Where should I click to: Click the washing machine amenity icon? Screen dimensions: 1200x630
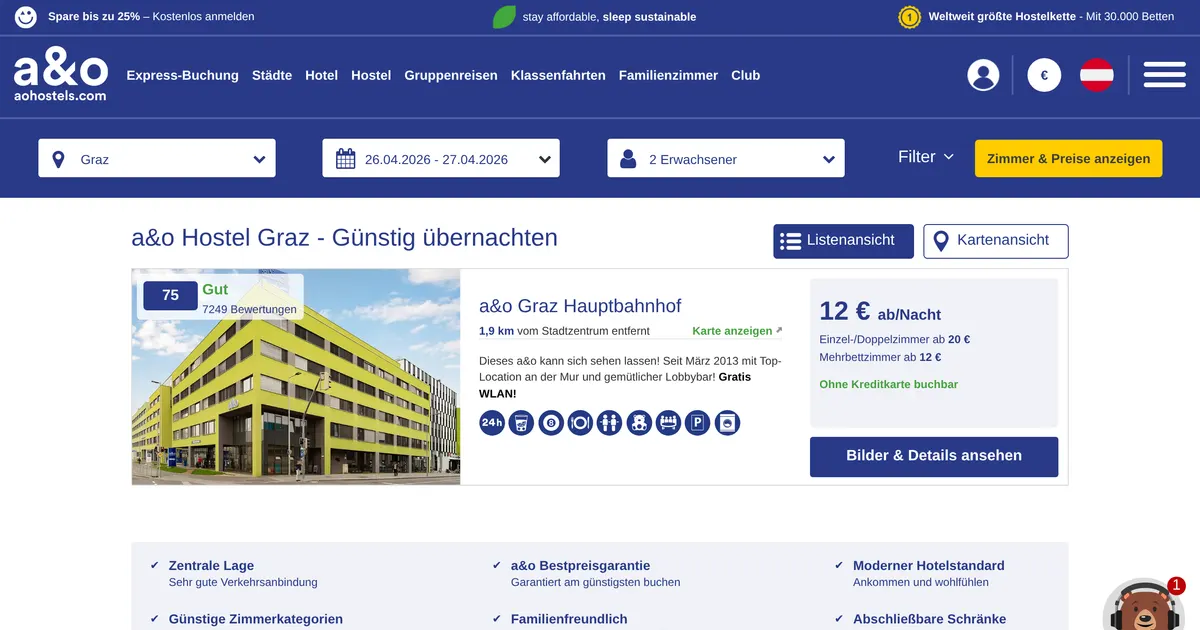point(727,423)
